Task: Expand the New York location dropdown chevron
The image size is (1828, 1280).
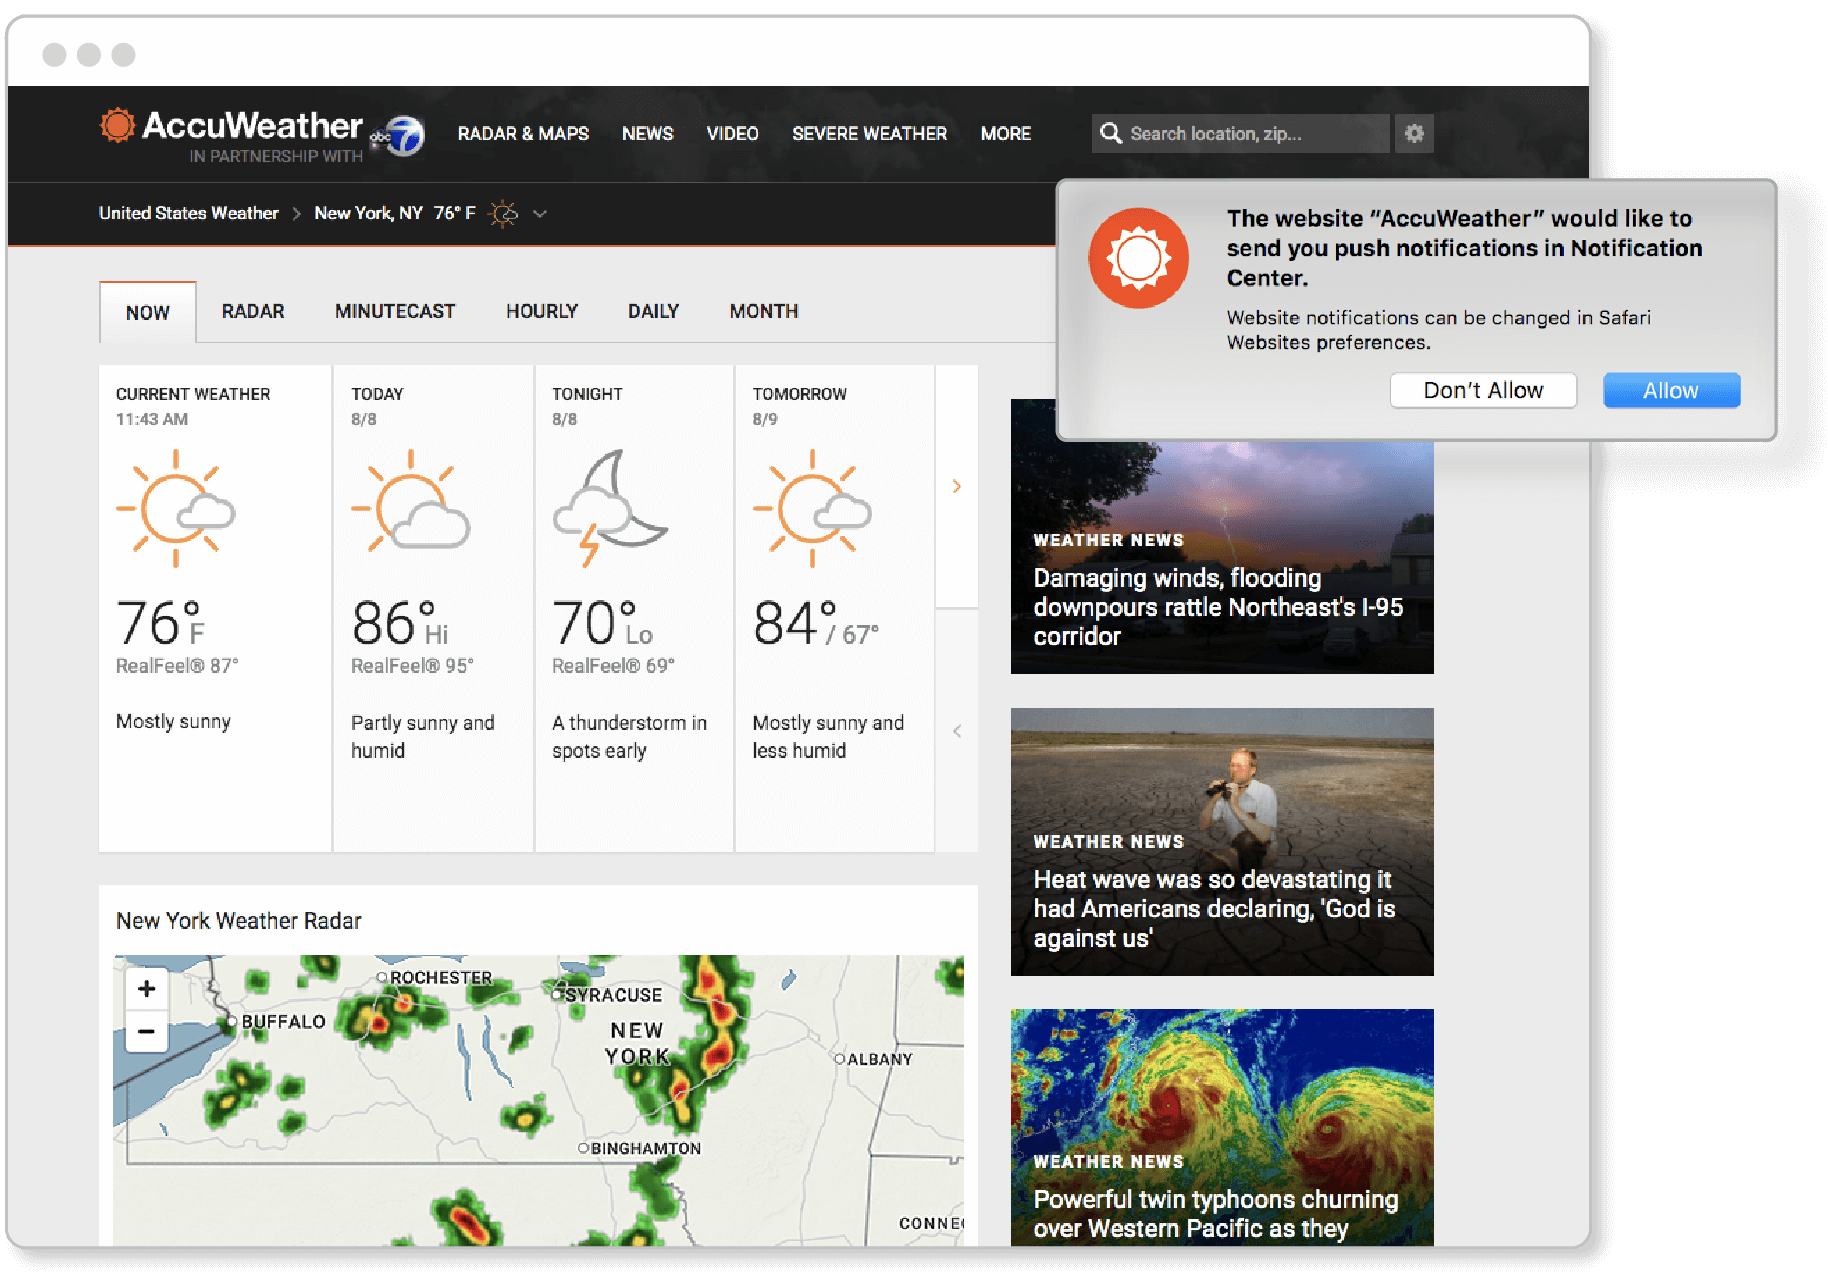Action: (540, 214)
